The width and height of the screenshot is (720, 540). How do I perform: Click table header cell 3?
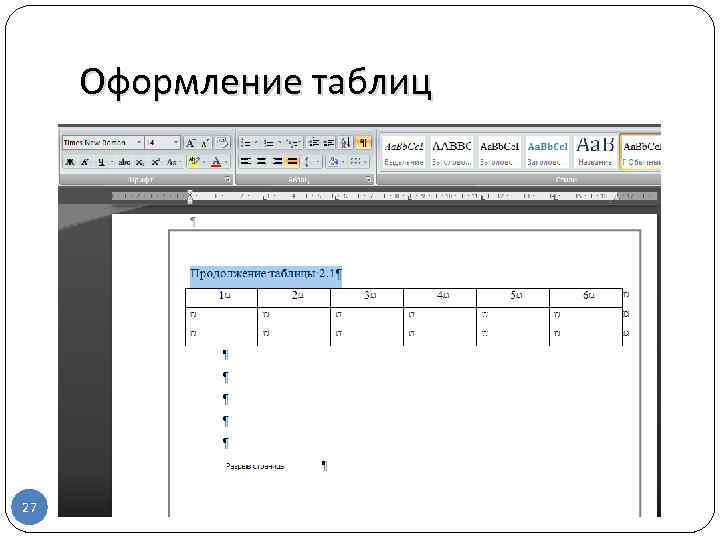367,296
